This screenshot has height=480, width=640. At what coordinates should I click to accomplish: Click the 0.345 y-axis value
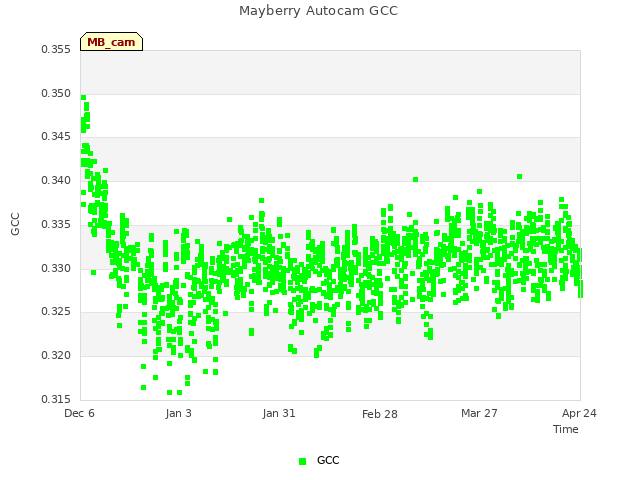[x=56, y=136]
